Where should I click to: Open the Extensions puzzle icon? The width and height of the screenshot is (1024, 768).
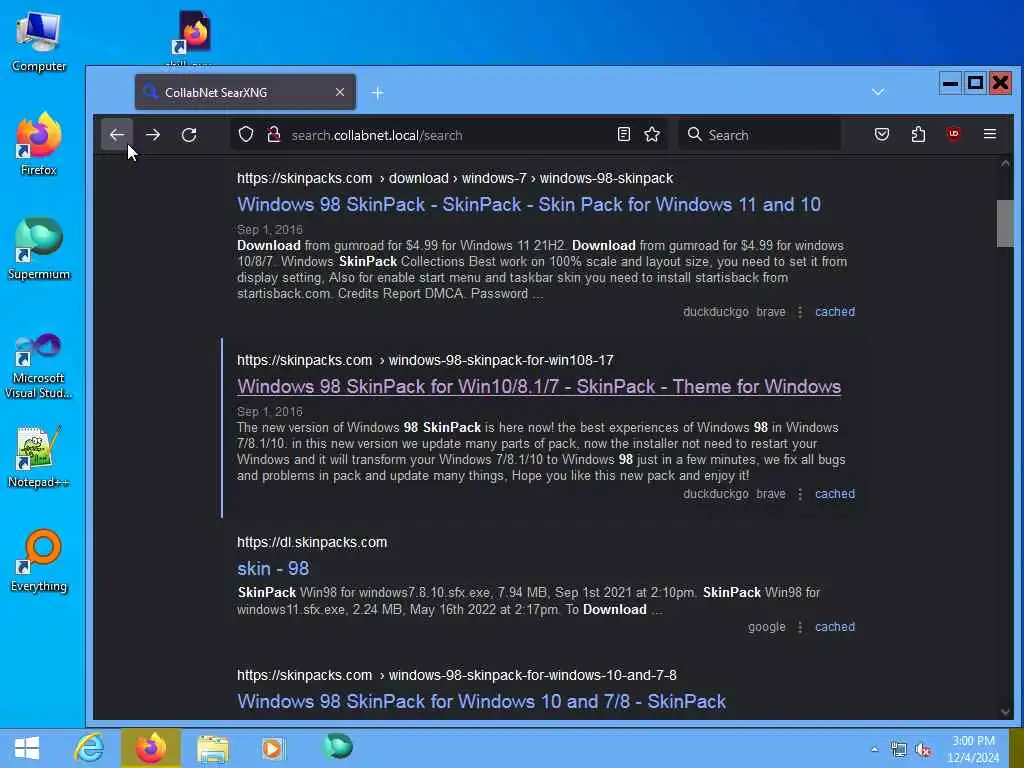[x=918, y=135]
